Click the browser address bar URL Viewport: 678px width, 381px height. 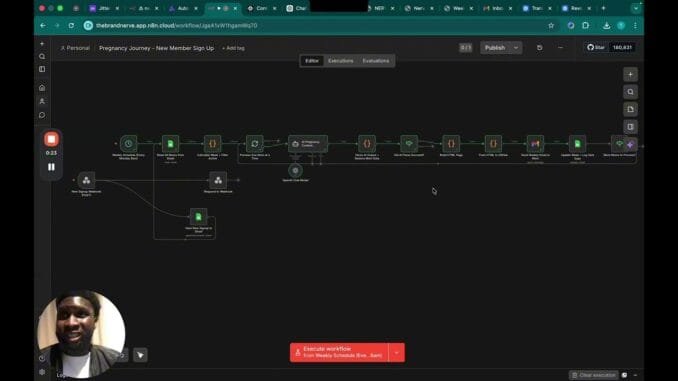tap(177, 26)
